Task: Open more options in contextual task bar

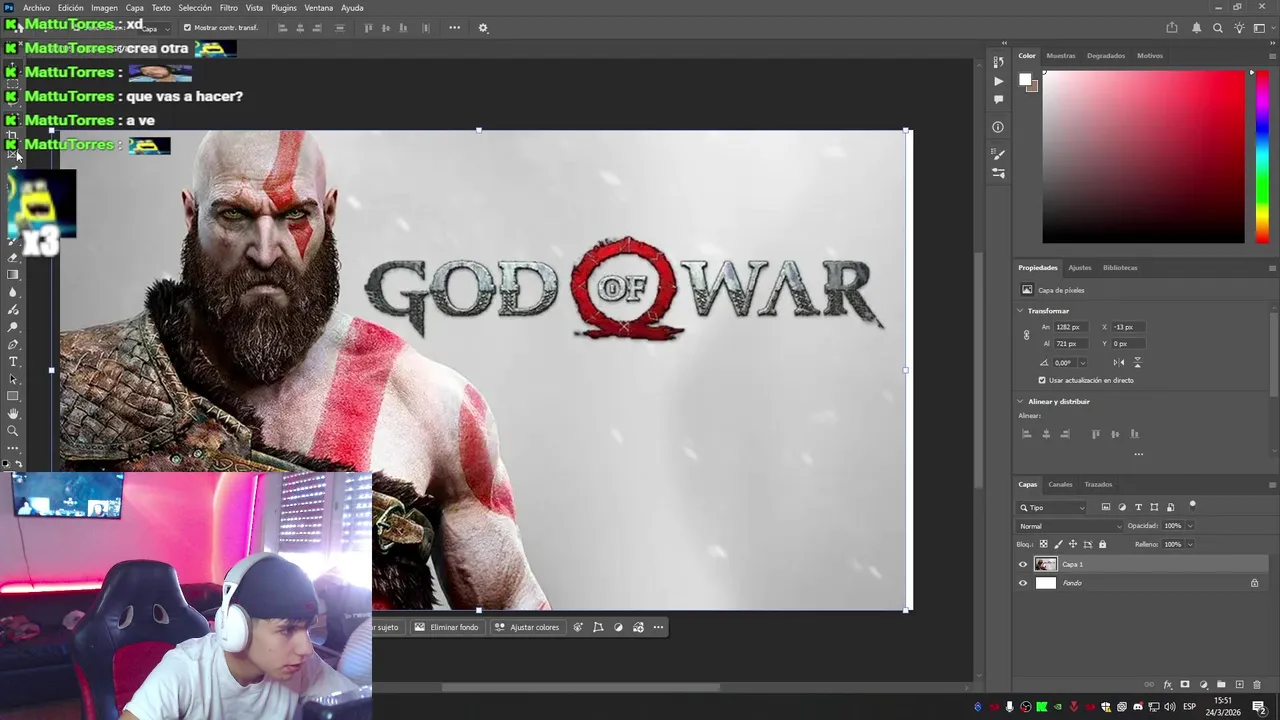Action: tap(658, 628)
